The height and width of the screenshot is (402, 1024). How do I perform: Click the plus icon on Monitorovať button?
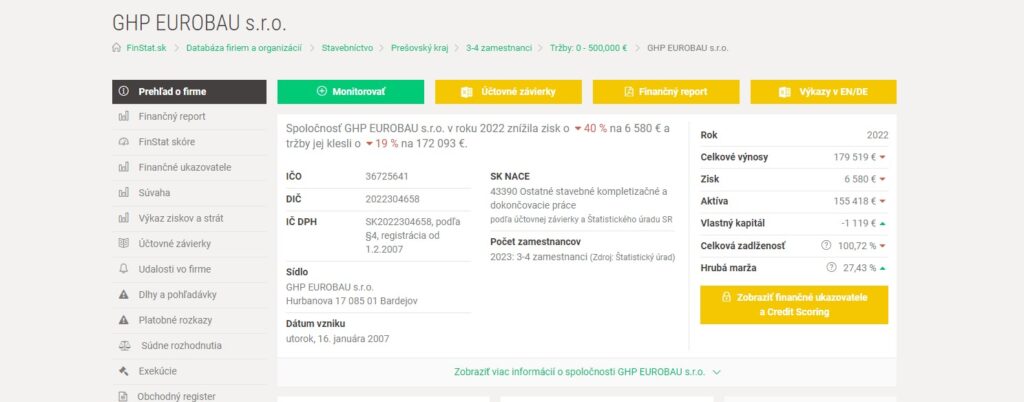[321, 91]
